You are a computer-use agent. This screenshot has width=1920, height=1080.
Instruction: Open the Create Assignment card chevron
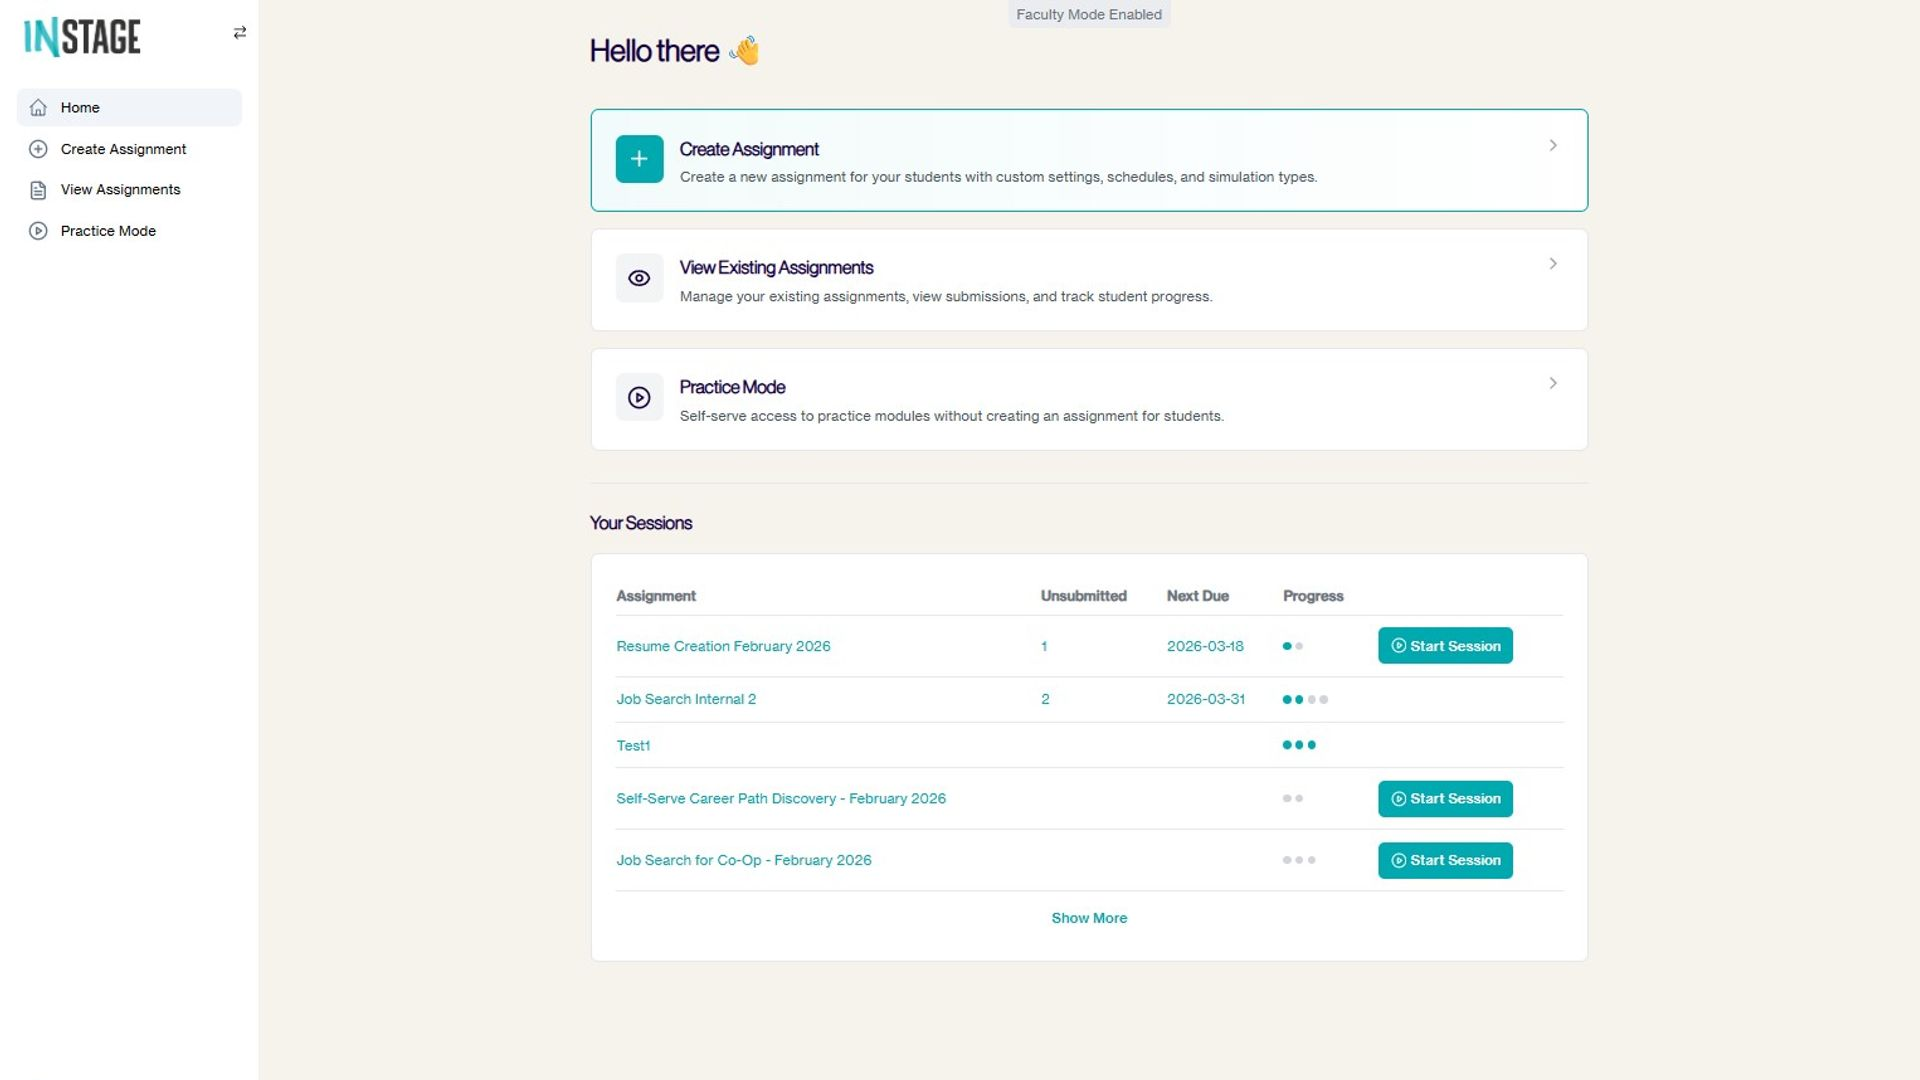tap(1553, 146)
